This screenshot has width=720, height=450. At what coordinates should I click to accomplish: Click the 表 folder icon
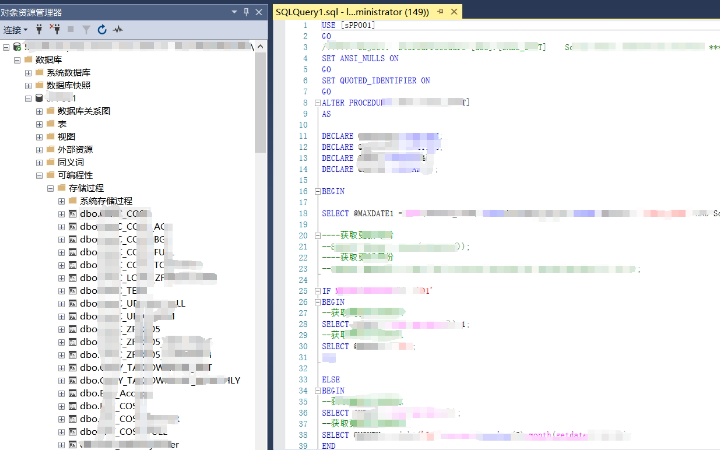(51, 124)
